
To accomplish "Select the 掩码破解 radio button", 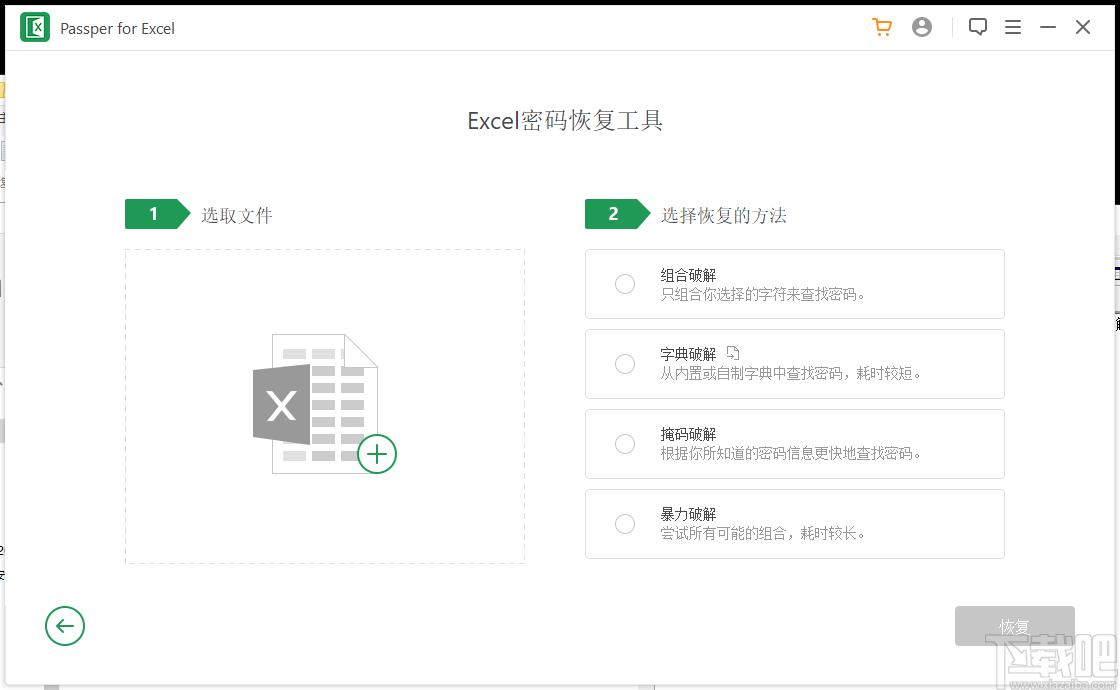I will click(624, 444).
